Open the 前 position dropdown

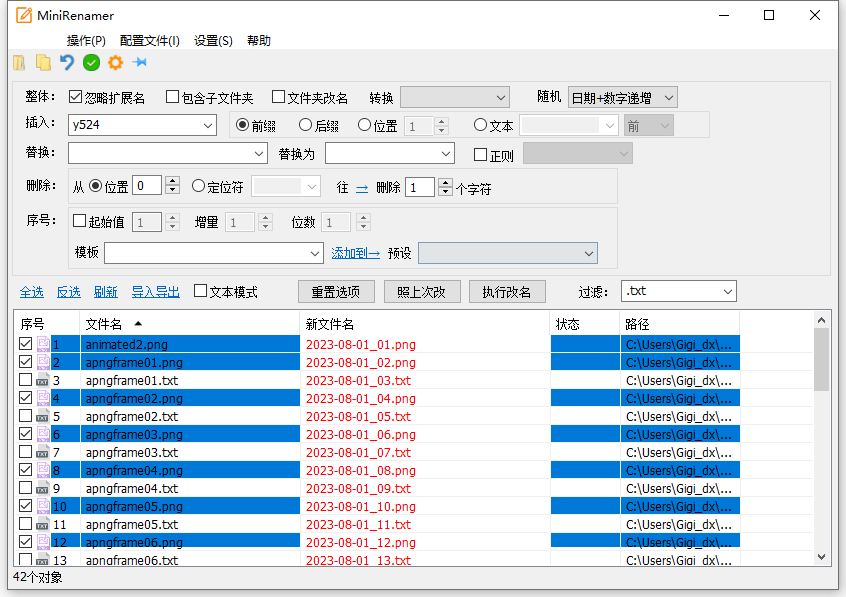coord(649,126)
